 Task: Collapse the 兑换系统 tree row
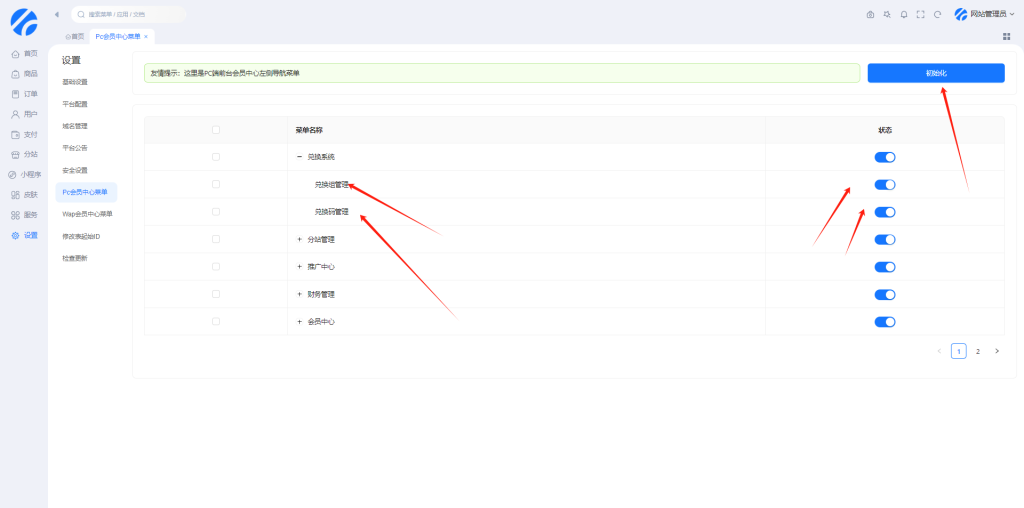(x=299, y=157)
